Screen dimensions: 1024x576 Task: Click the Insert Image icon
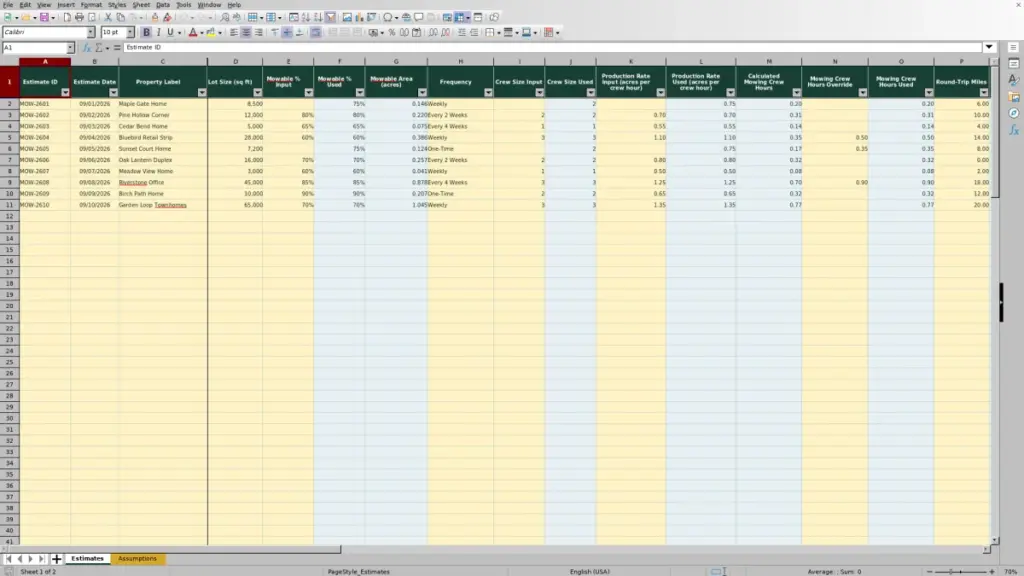347,17
